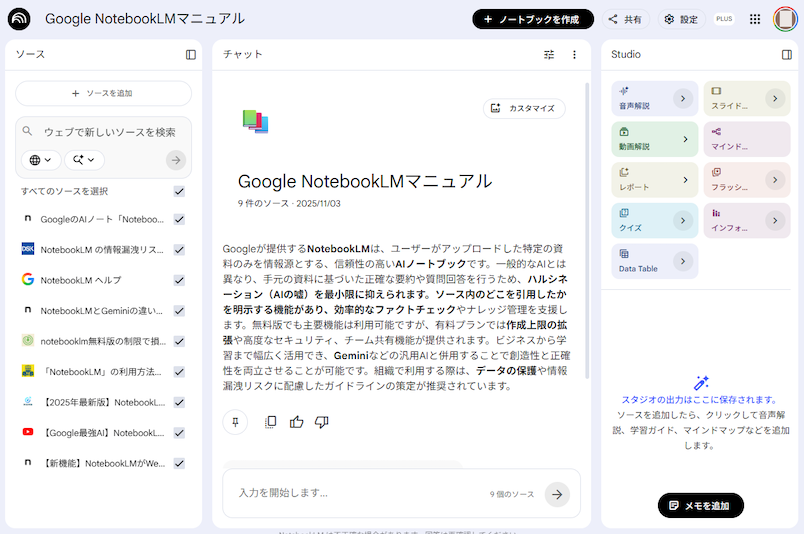Create infographic インフォ tile
This screenshot has width=804, height=534.
[747, 221]
